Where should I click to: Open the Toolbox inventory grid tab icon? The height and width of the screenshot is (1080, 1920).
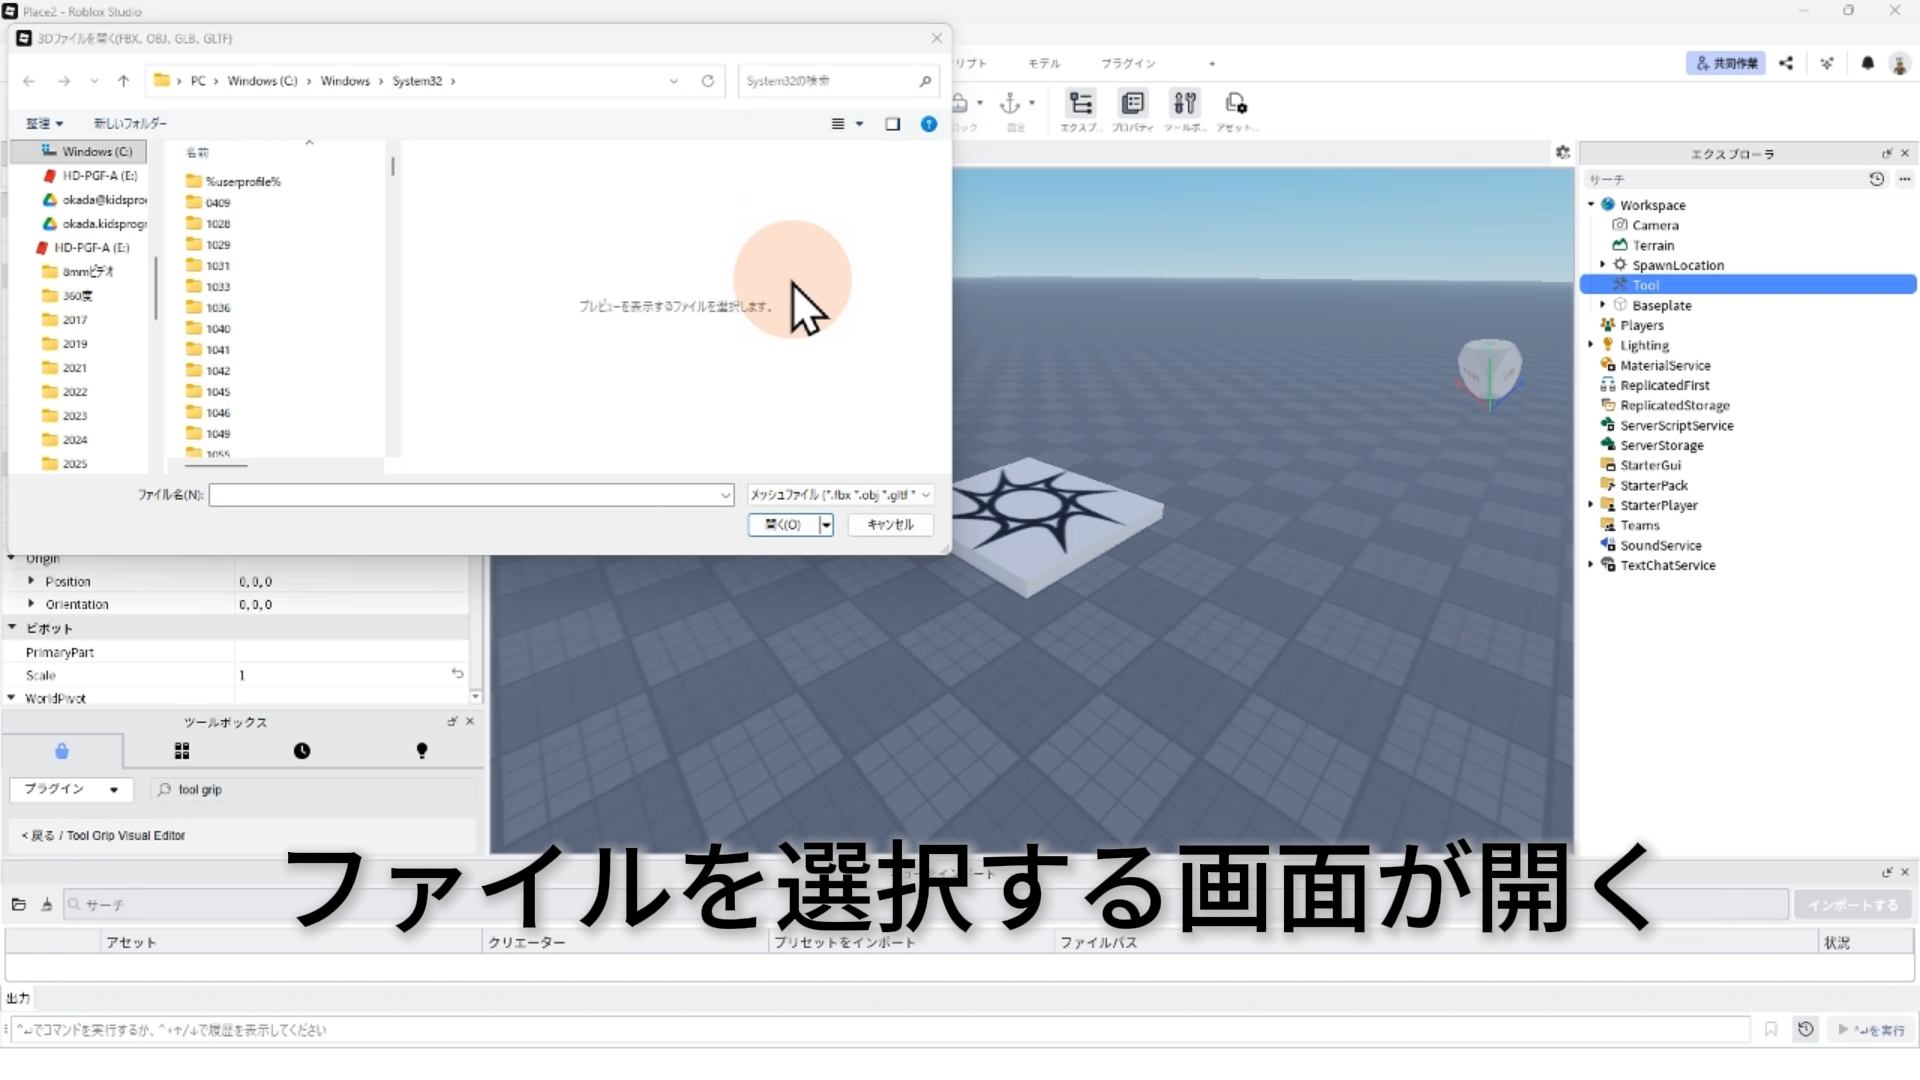pos(182,751)
